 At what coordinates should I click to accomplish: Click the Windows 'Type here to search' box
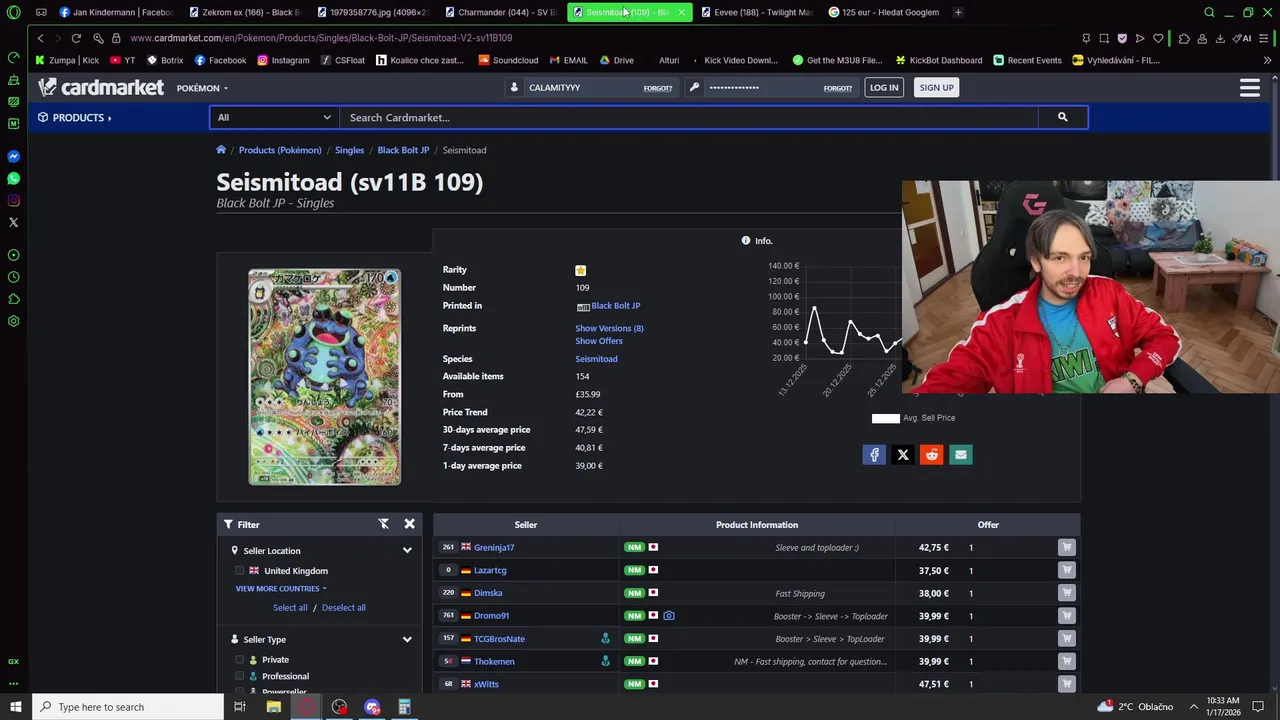point(127,707)
